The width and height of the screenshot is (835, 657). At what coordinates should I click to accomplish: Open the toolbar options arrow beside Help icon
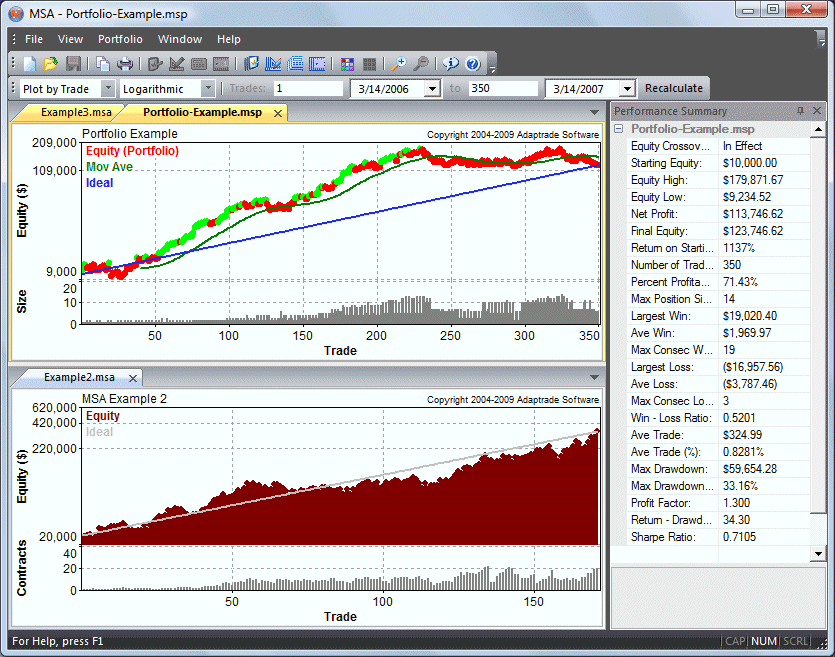tap(493, 68)
